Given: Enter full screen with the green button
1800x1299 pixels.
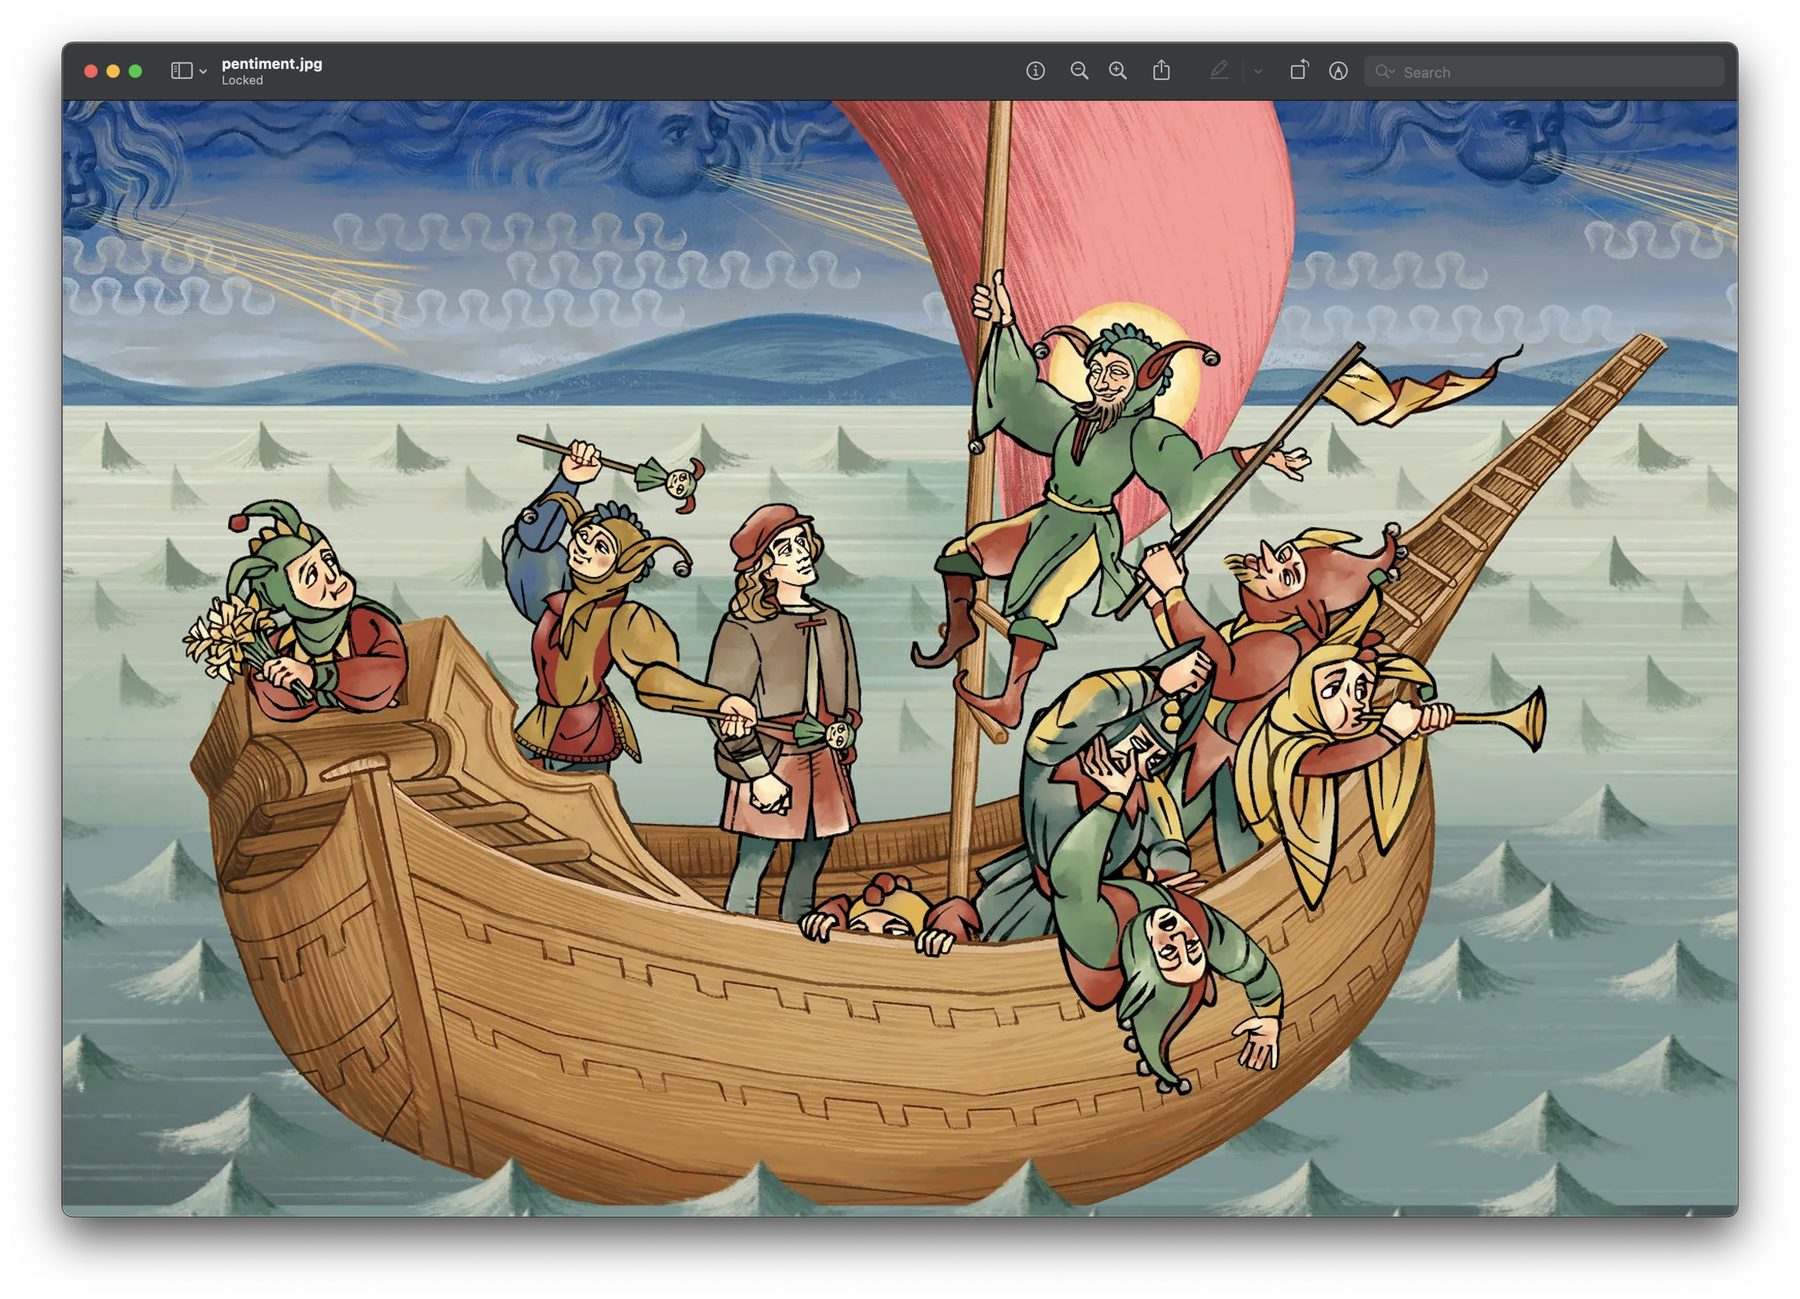Looking at the screenshot, I should [135, 71].
